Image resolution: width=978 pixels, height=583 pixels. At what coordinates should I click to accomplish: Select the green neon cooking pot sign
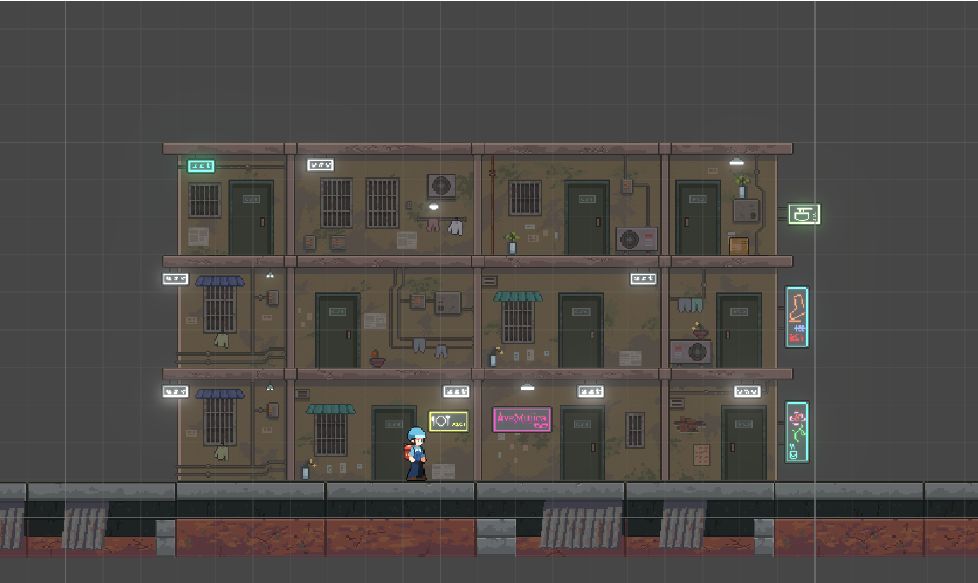803,214
